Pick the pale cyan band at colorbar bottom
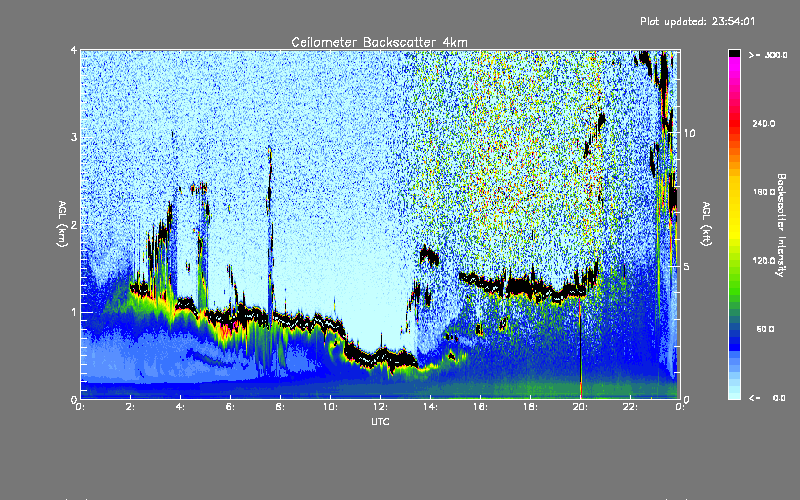Image resolution: width=800 pixels, height=500 pixels. (734, 394)
